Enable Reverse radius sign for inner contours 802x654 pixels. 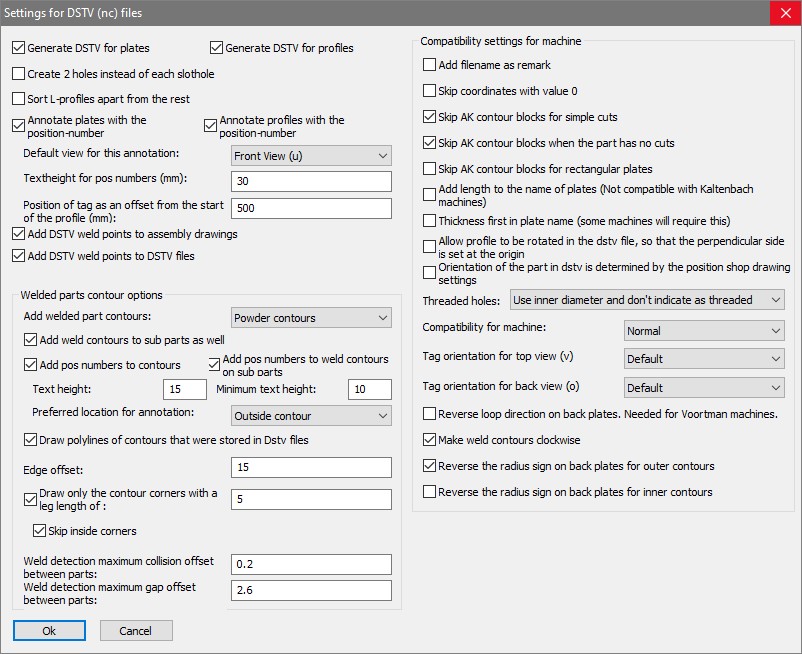(x=429, y=492)
